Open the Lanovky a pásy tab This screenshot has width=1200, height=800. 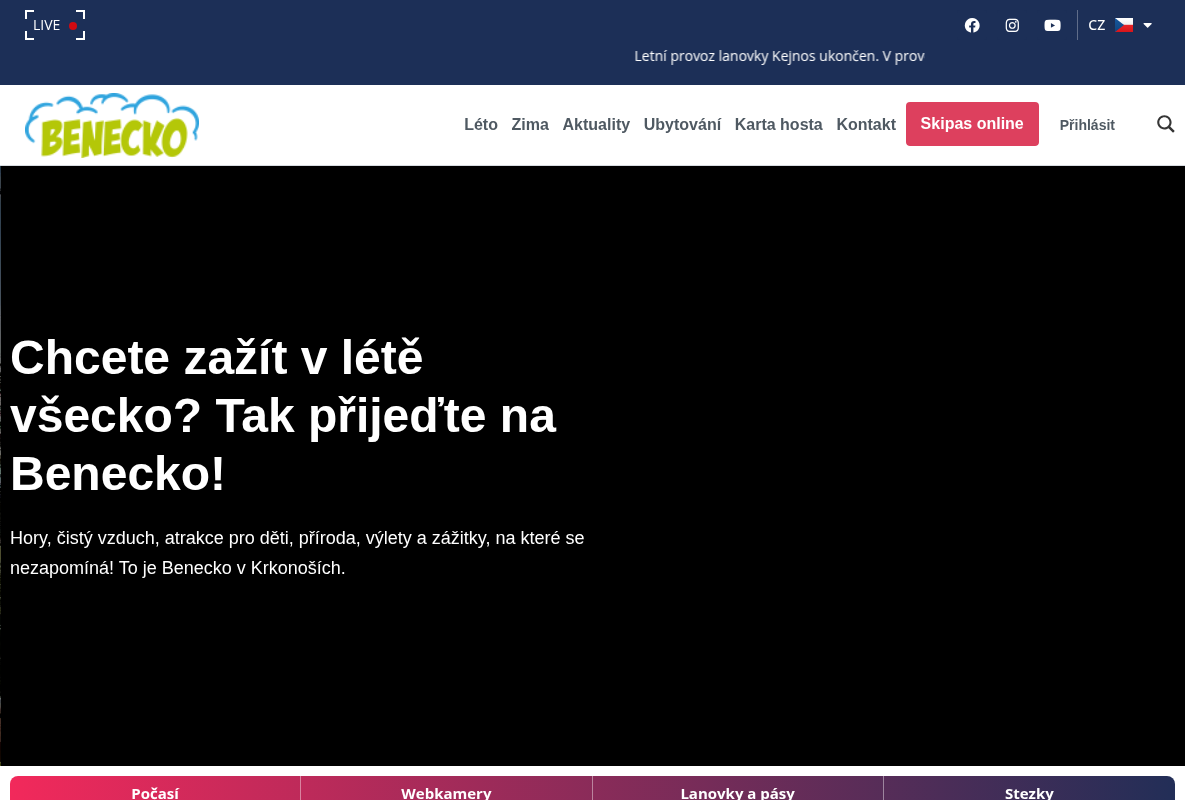[738, 789]
